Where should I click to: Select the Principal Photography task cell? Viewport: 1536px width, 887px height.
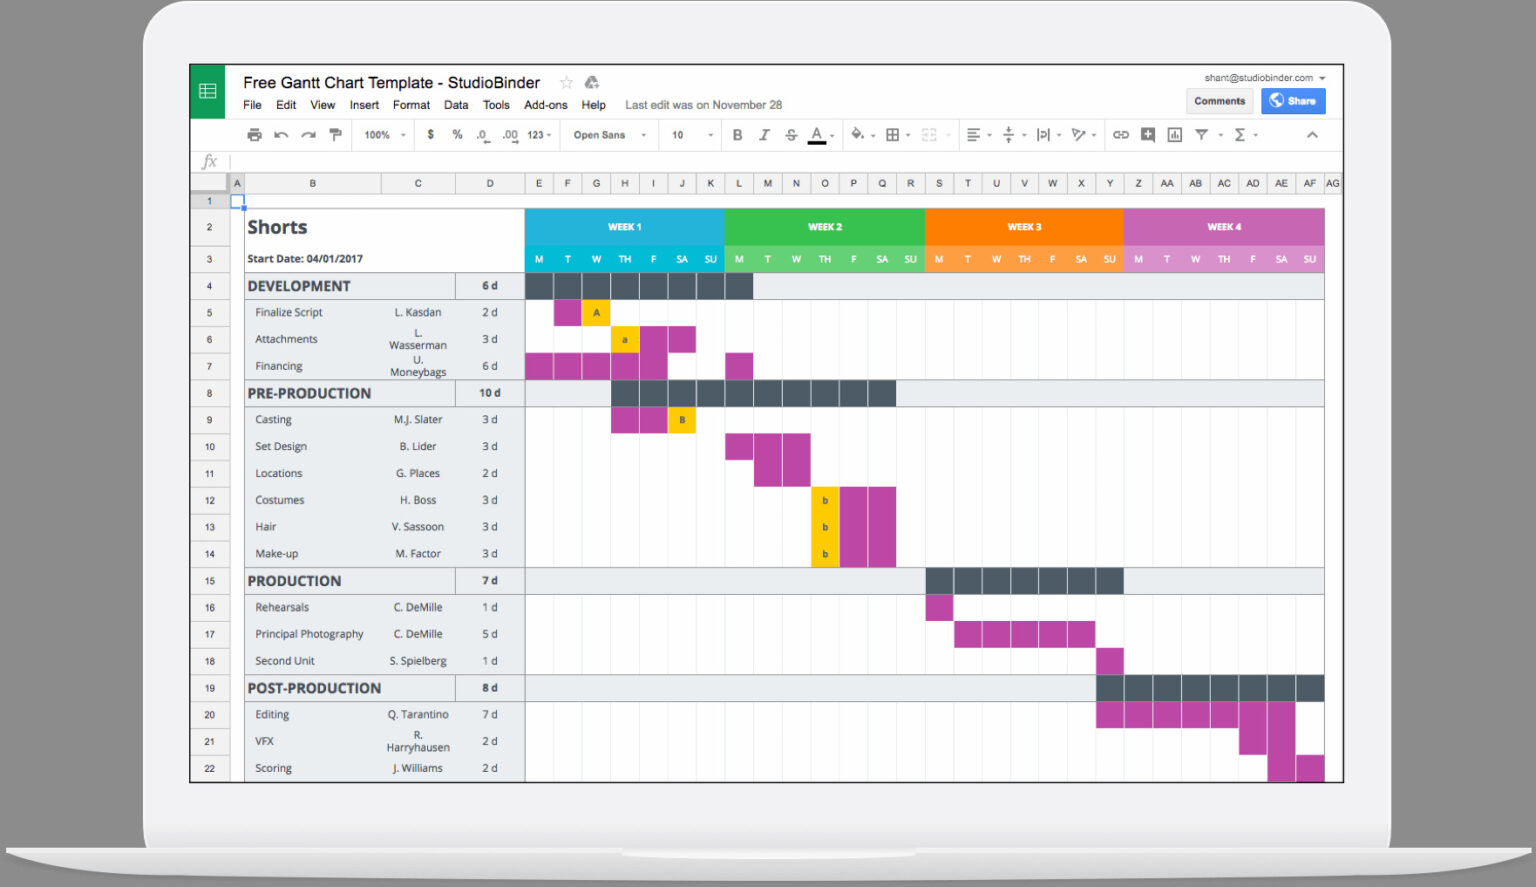coord(313,634)
